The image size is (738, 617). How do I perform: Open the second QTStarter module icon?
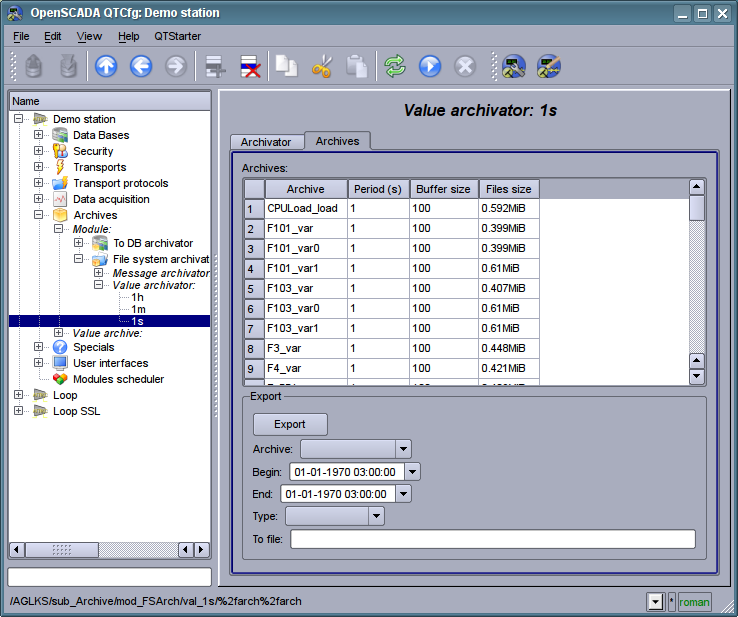[548, 66]
